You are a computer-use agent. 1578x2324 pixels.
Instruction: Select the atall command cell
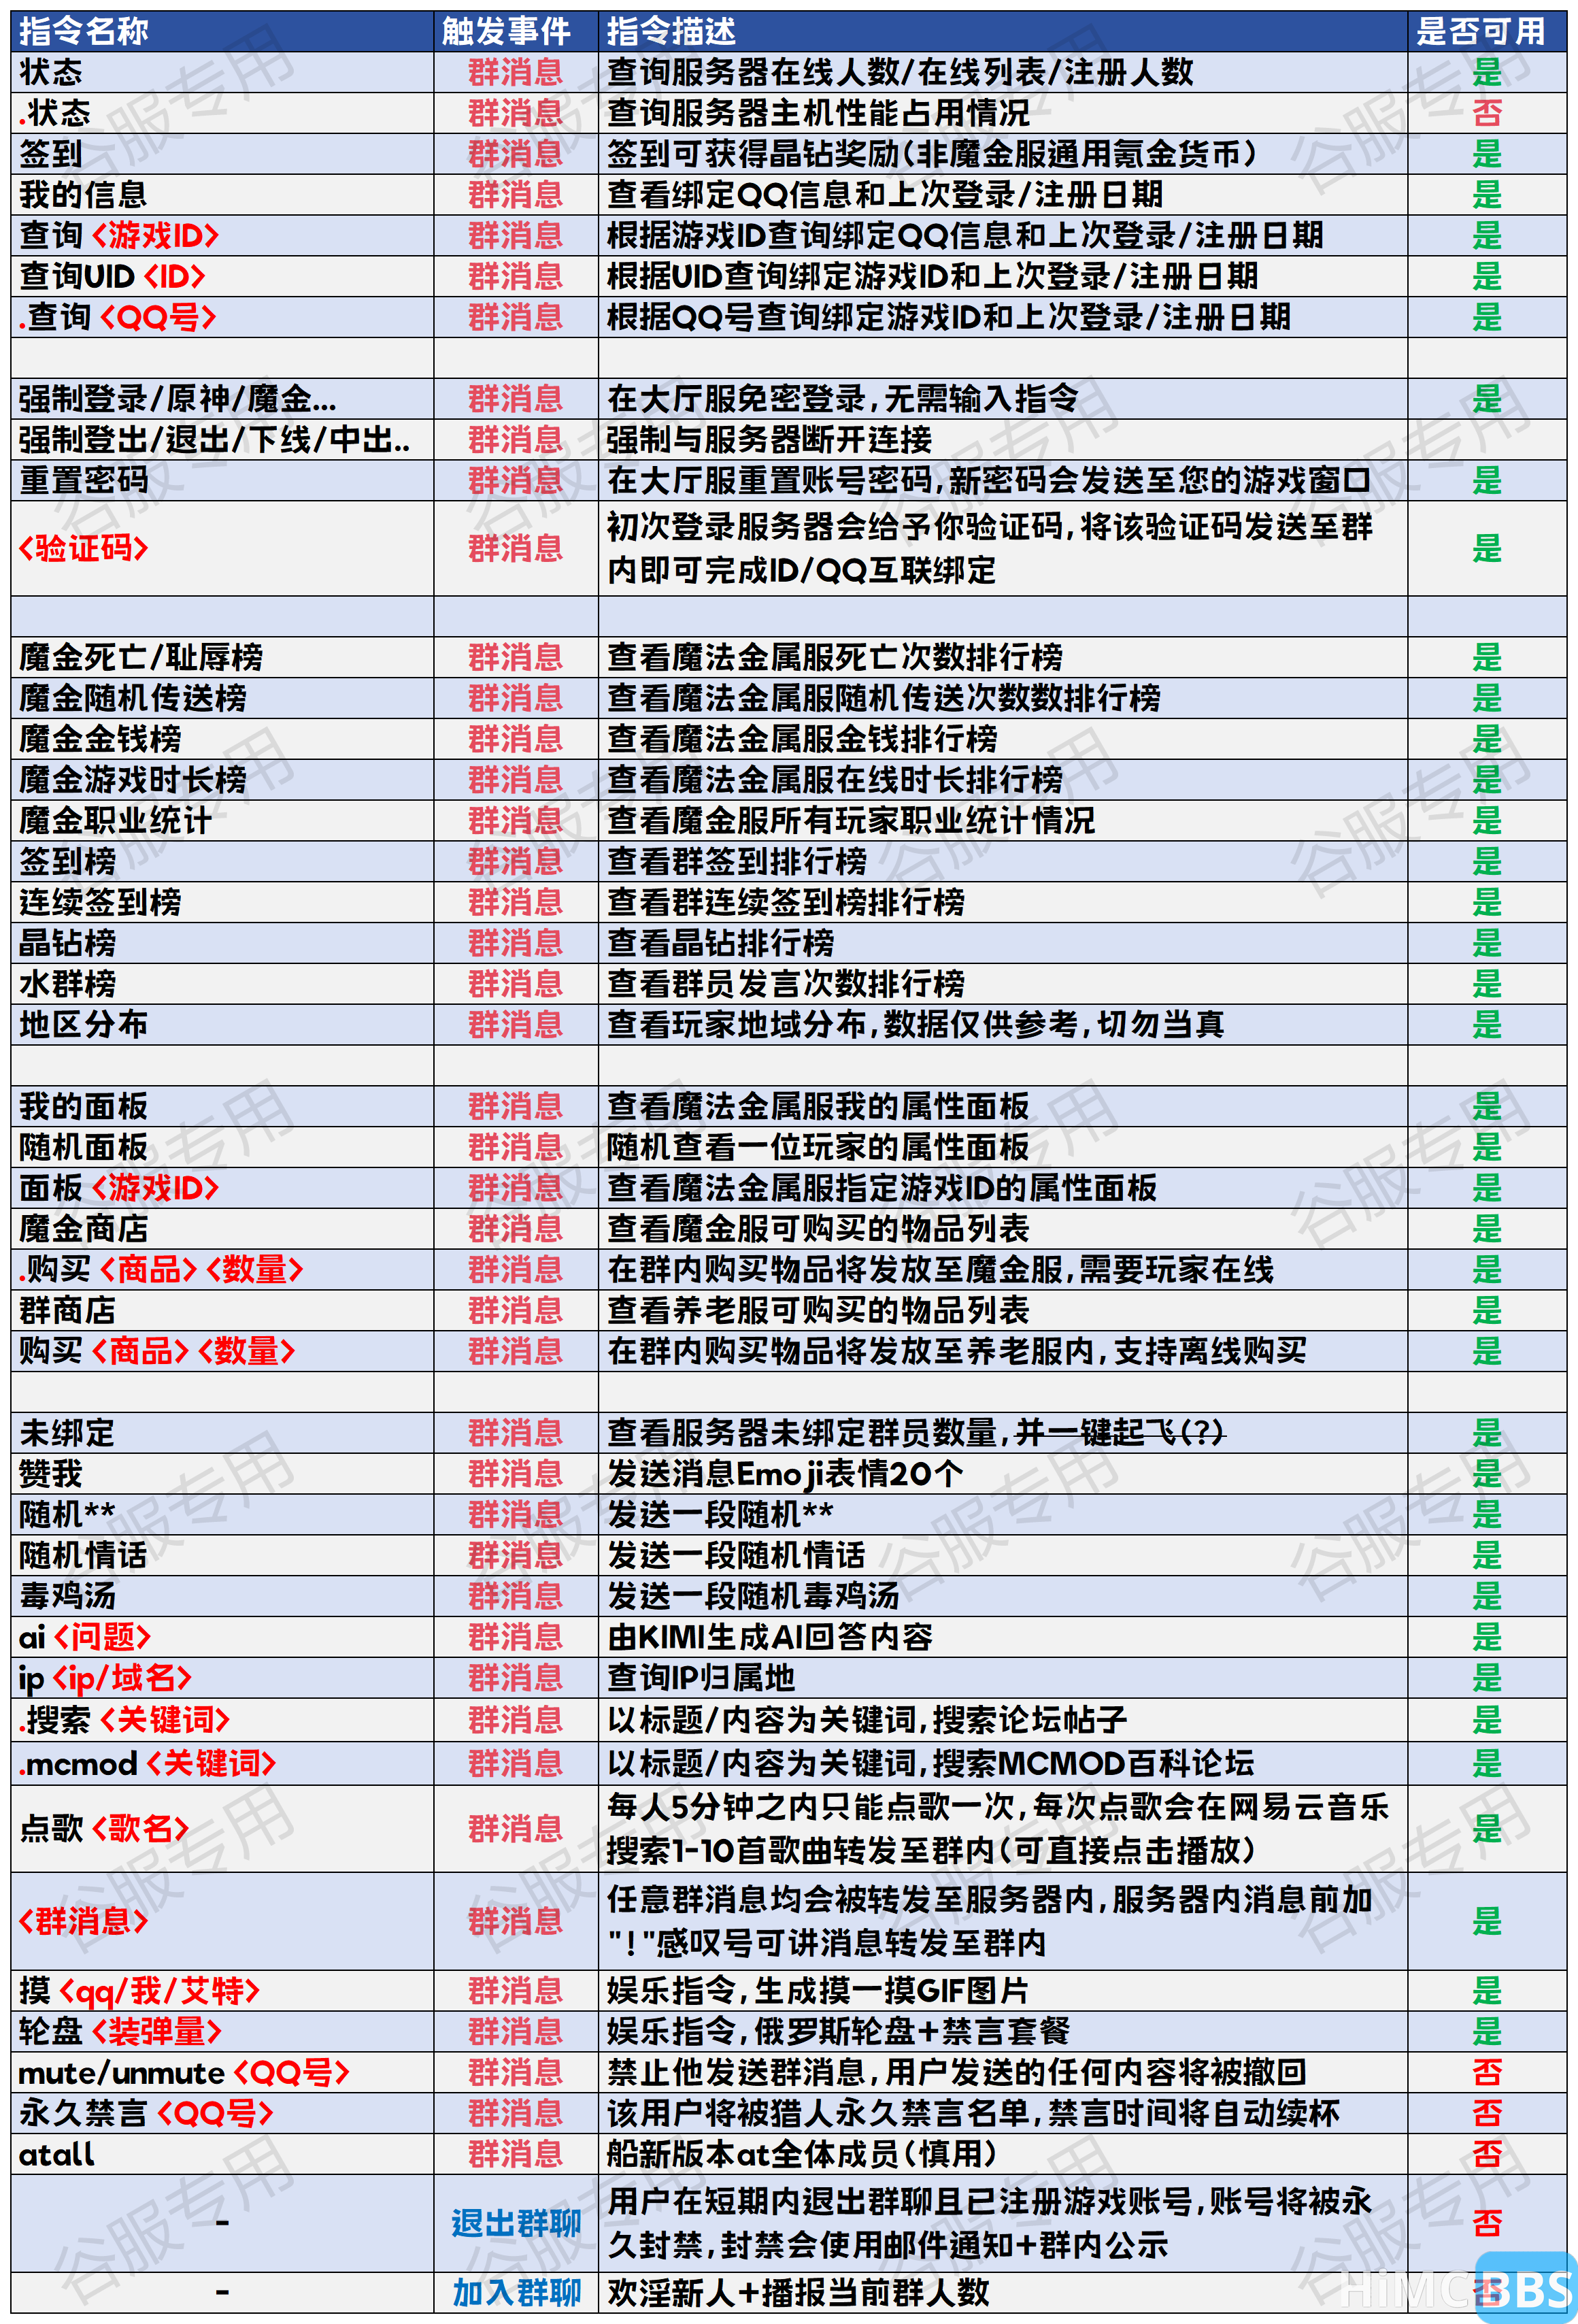click(x=222, y=2154)
